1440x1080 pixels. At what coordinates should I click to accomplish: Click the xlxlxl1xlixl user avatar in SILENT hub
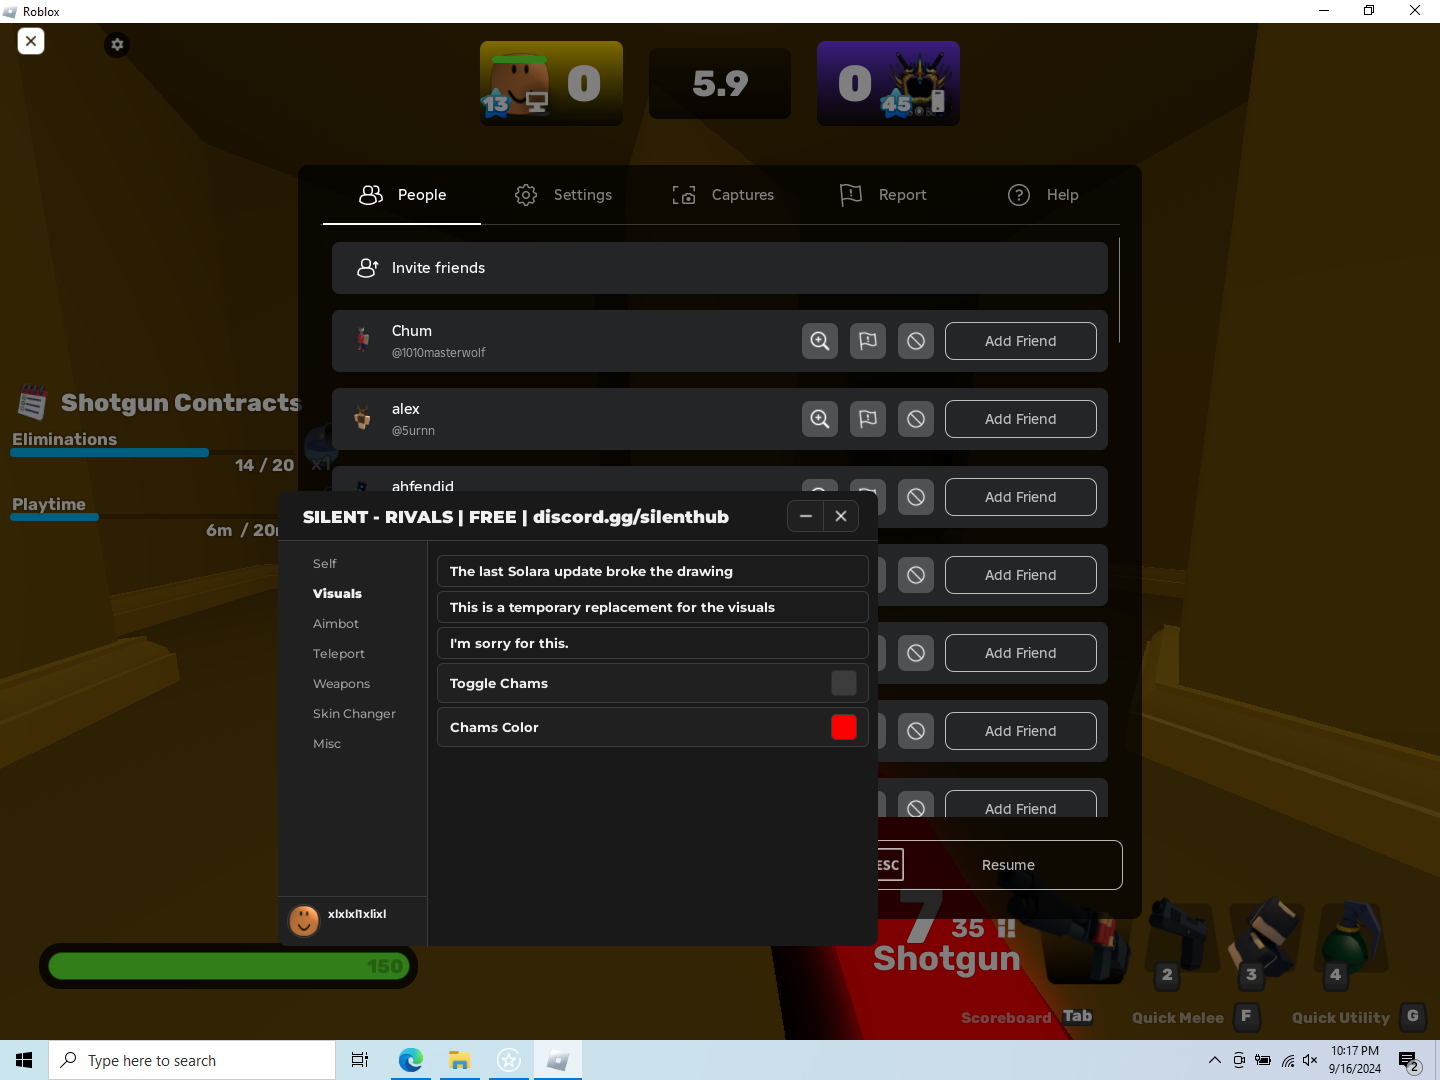tap(304, 920)
